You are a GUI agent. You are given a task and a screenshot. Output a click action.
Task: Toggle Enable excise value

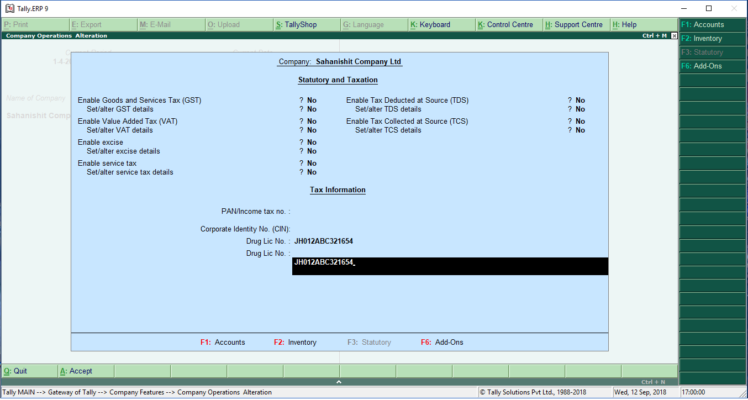click(312, 143)
